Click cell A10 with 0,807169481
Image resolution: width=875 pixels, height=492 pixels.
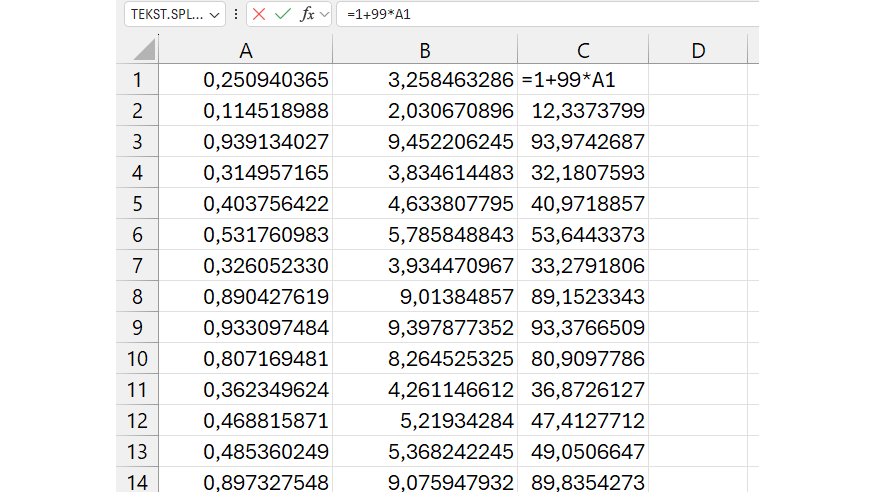tap(246, 358)
